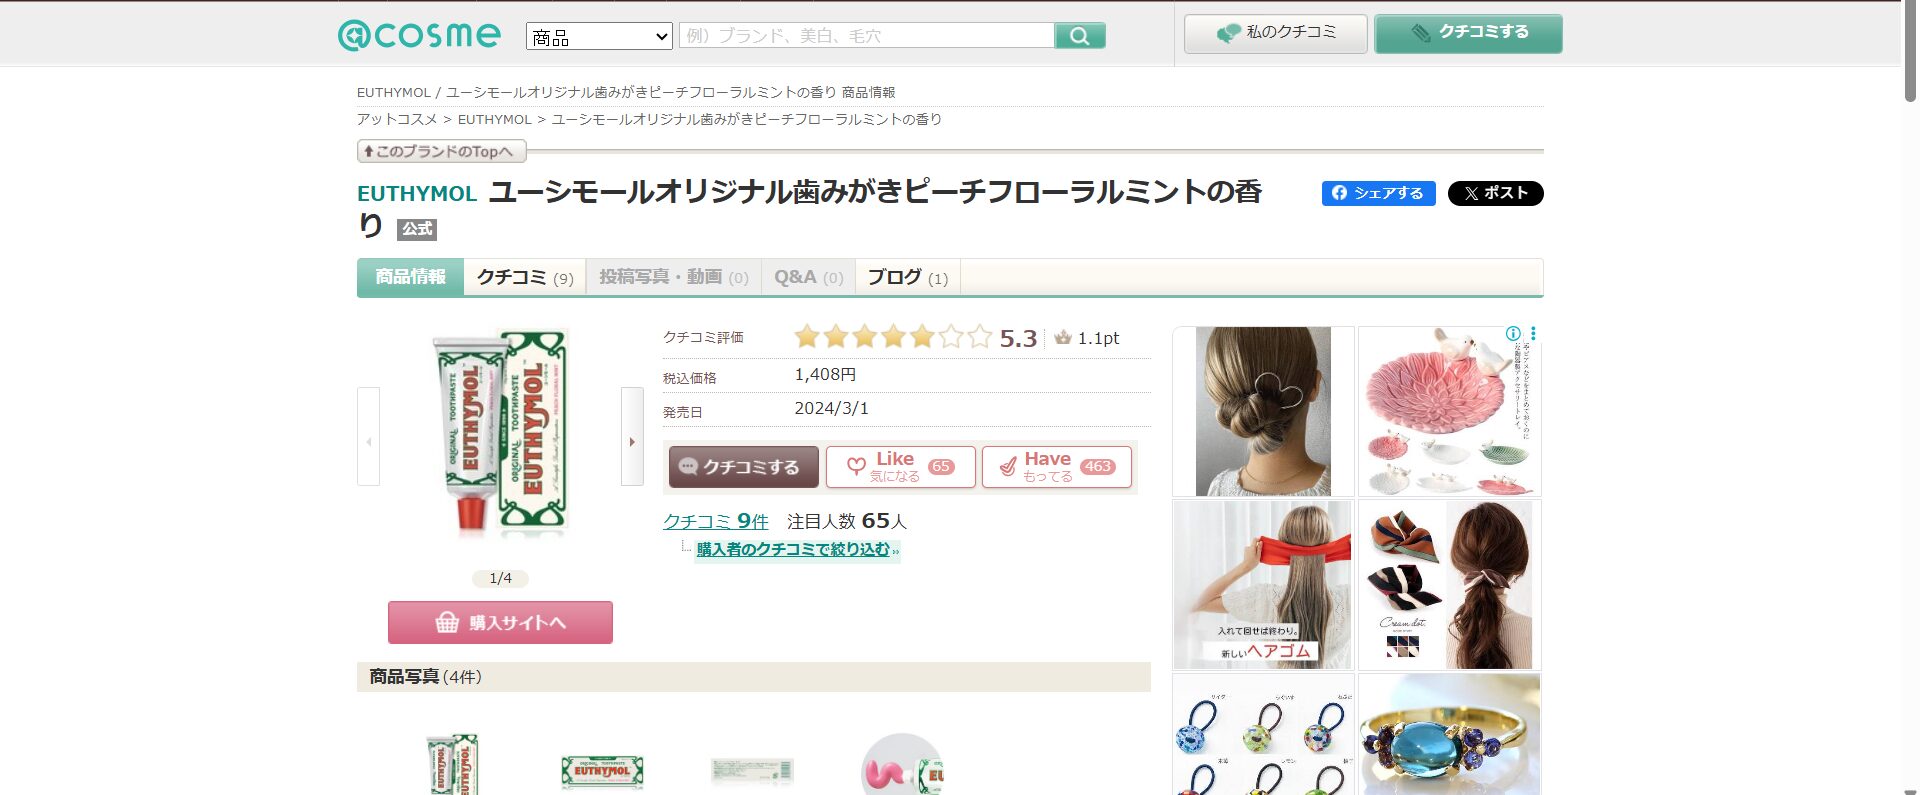1920x795 pixels.
Task: Click the star rating display
Action: click(893, 337)
